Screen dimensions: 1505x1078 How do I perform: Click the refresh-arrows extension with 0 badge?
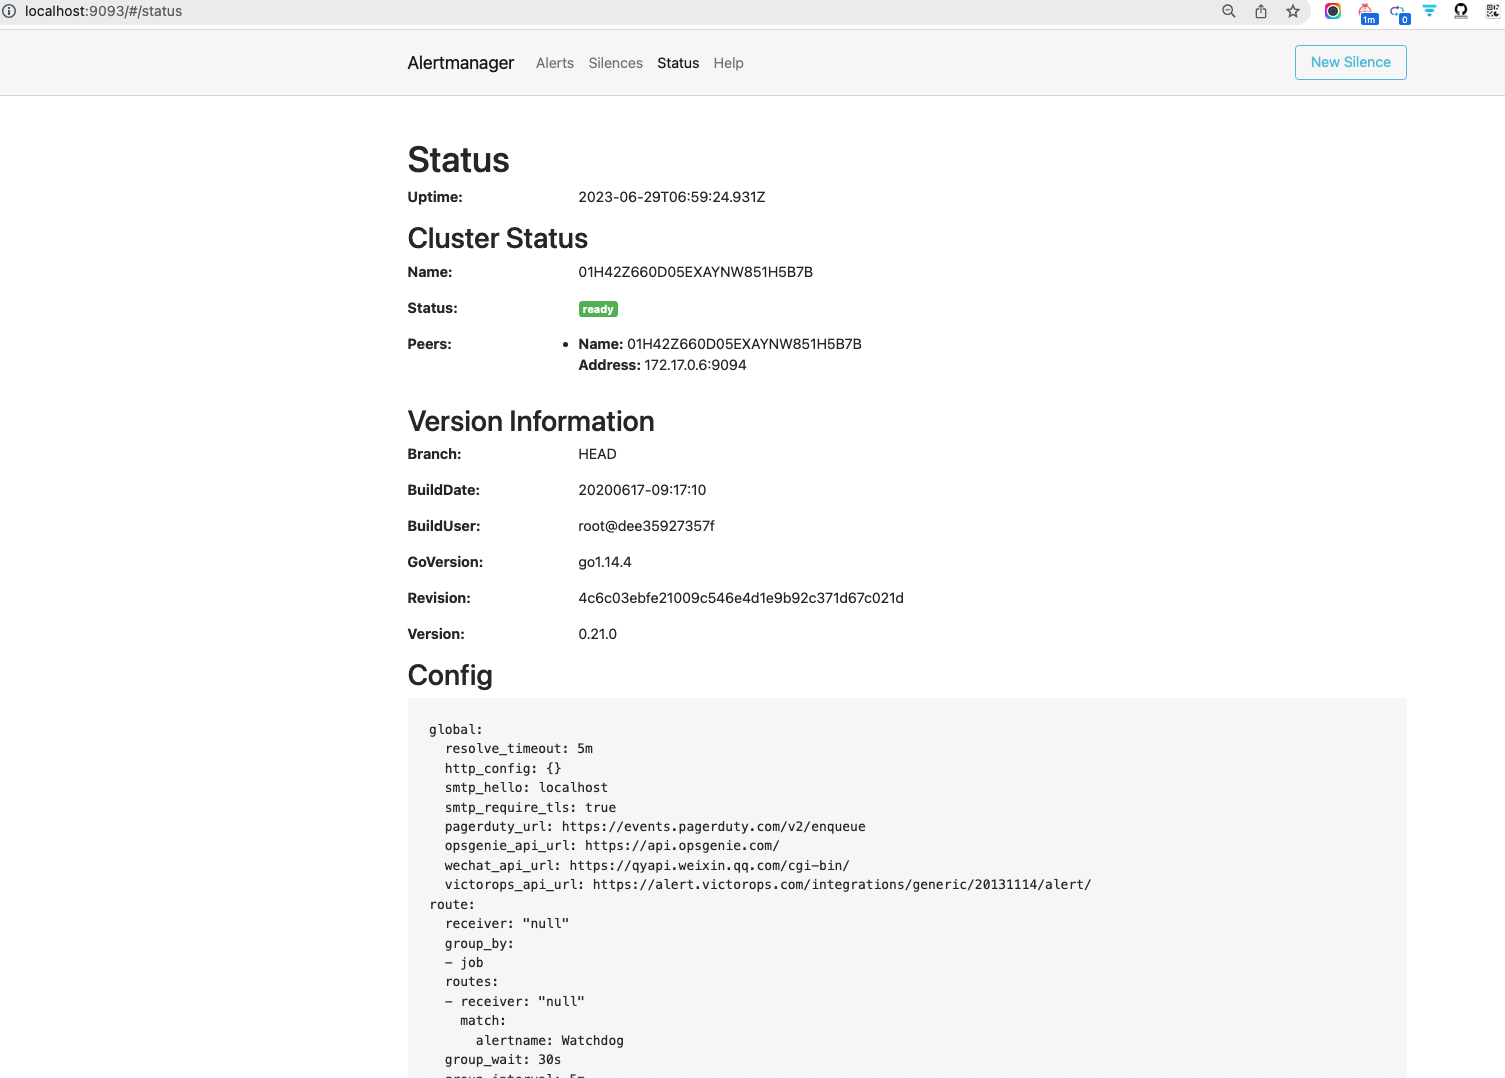pyautogui.click(x=1399, y=13)
